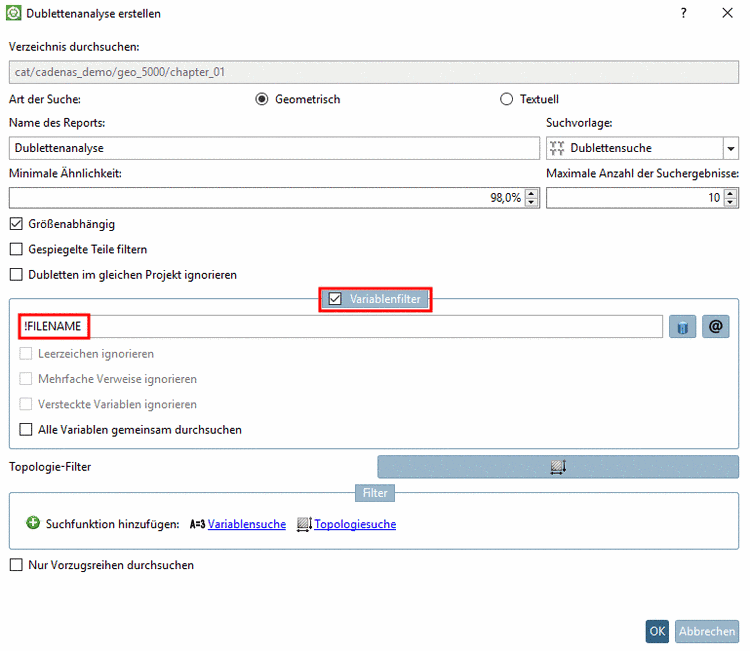This screenshot has width=750, height=651.
Task: Click into the Name des Reports field
Action: tap(274, 148)
